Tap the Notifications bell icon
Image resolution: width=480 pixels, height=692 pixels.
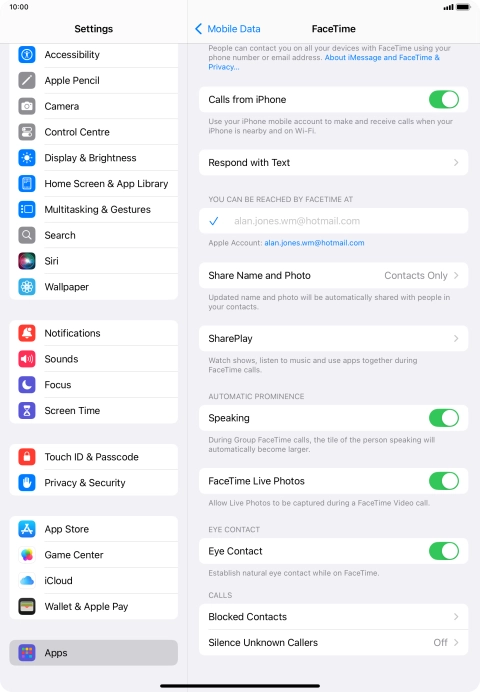[27, 333]
